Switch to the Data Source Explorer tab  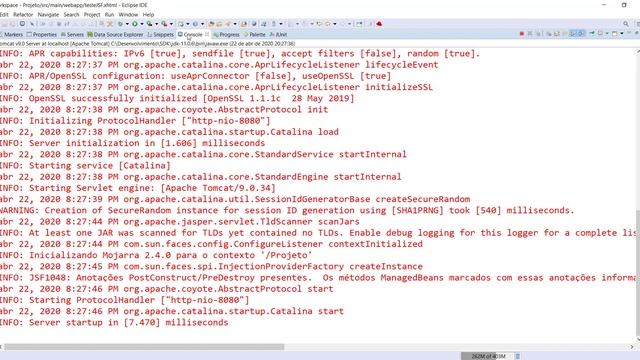(x=115, y=35)
